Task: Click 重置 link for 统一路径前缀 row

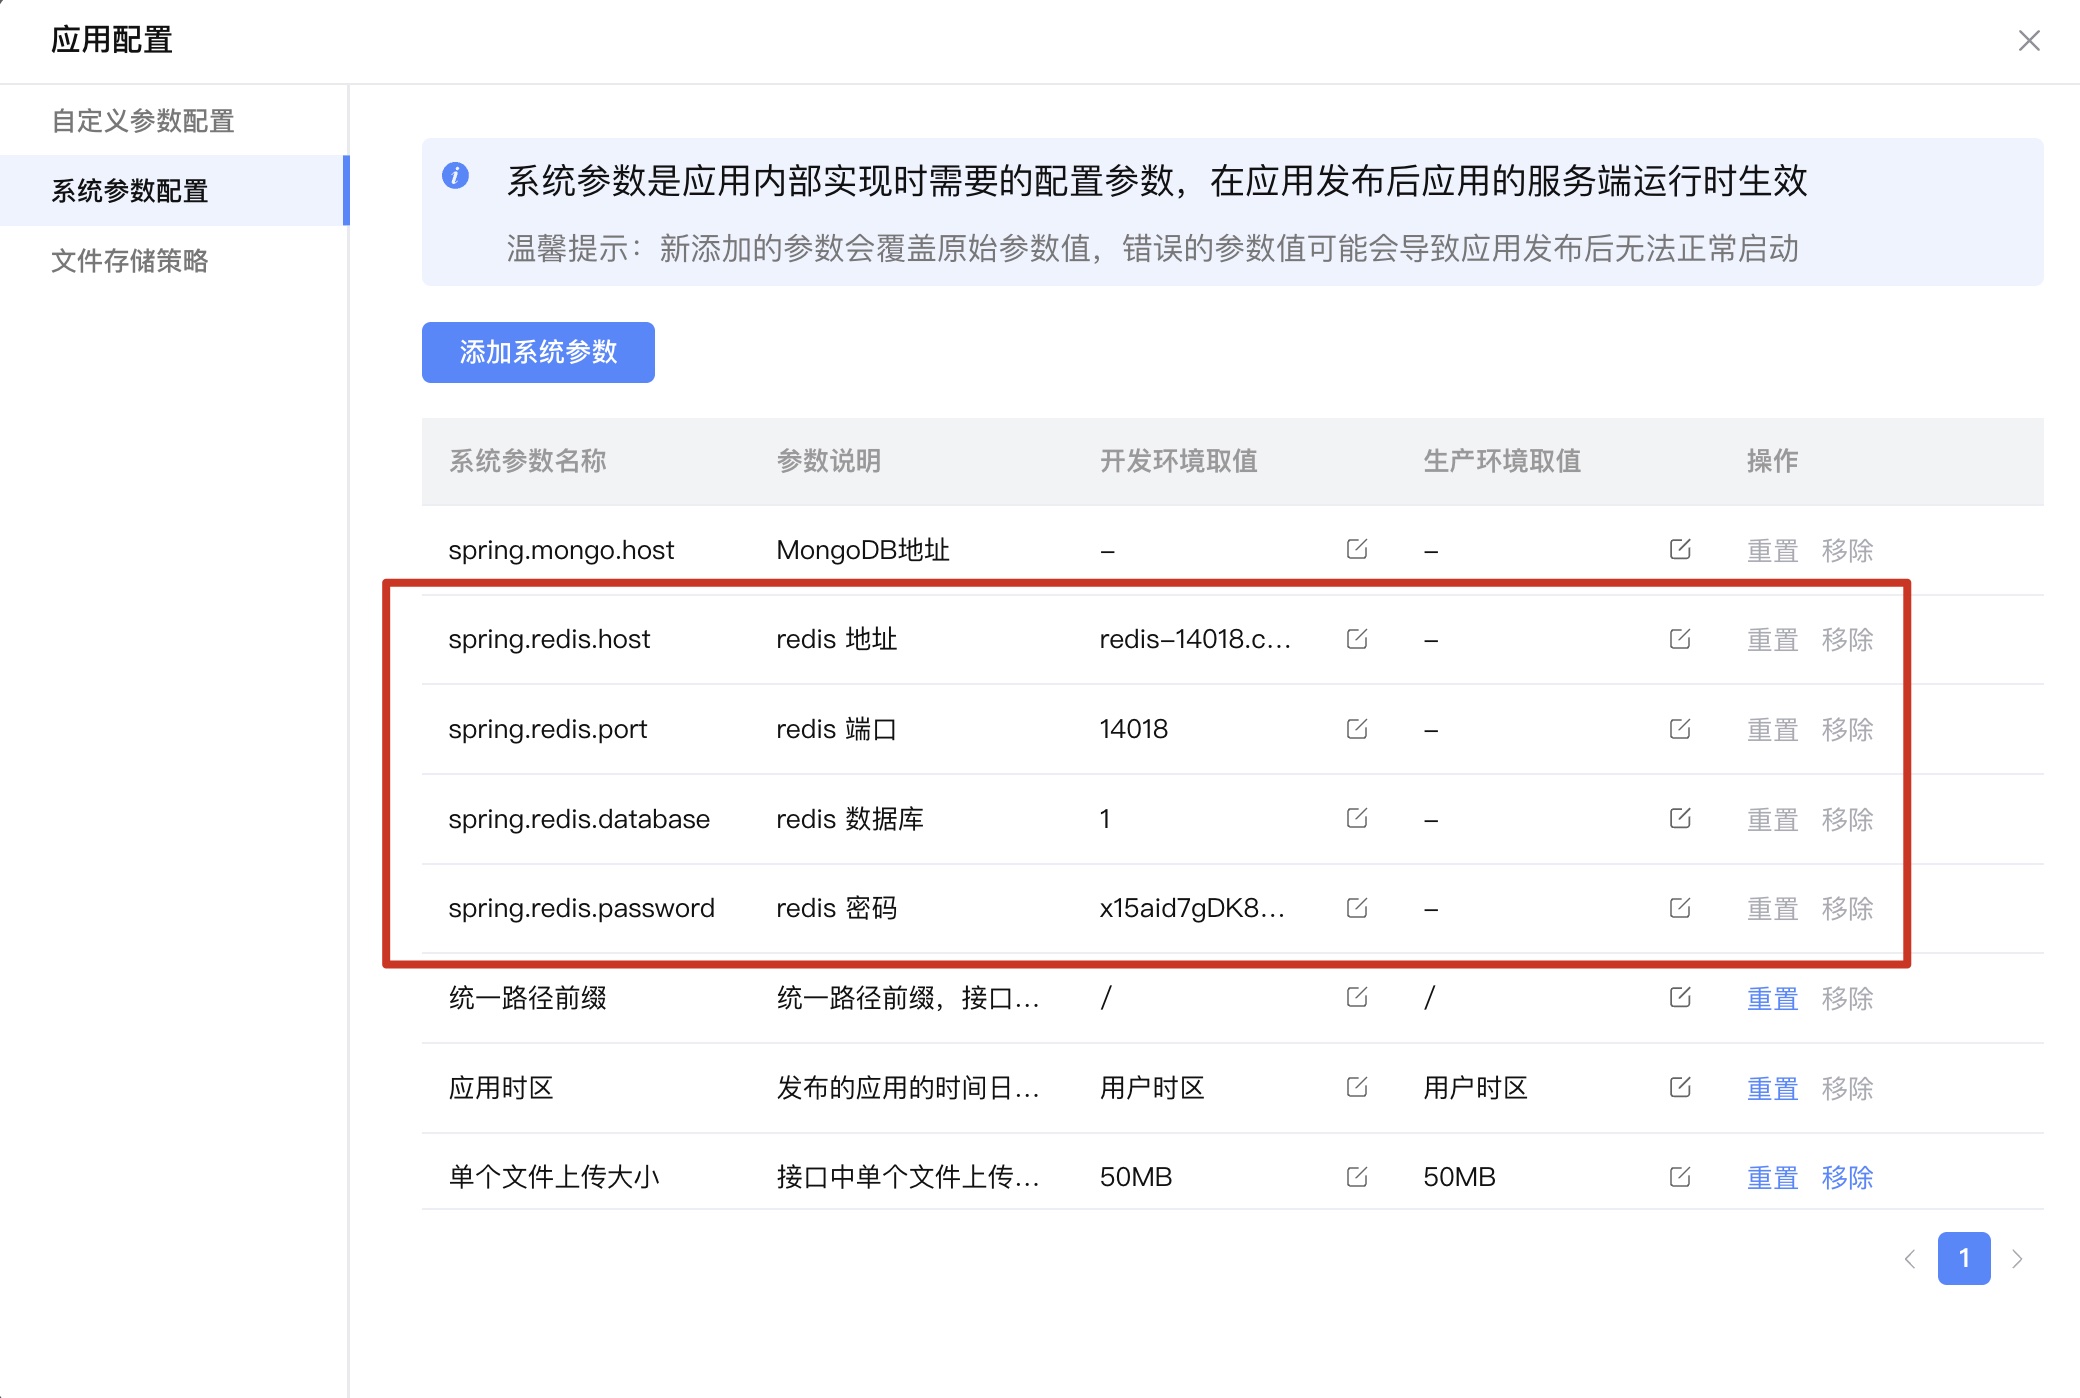Action: [x=1771, y=998]
